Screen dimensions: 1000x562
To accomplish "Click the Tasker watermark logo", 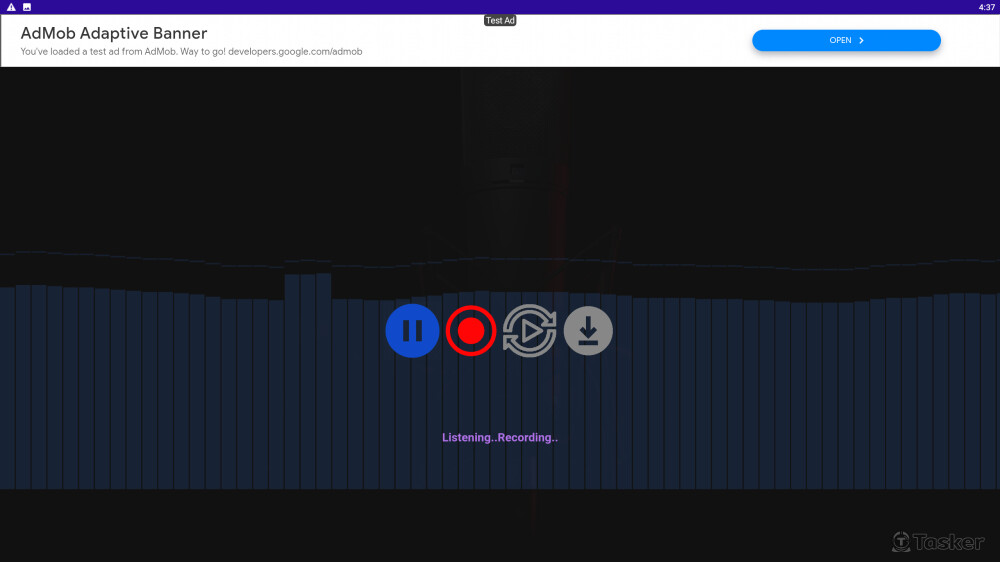I will pos(937,541).
